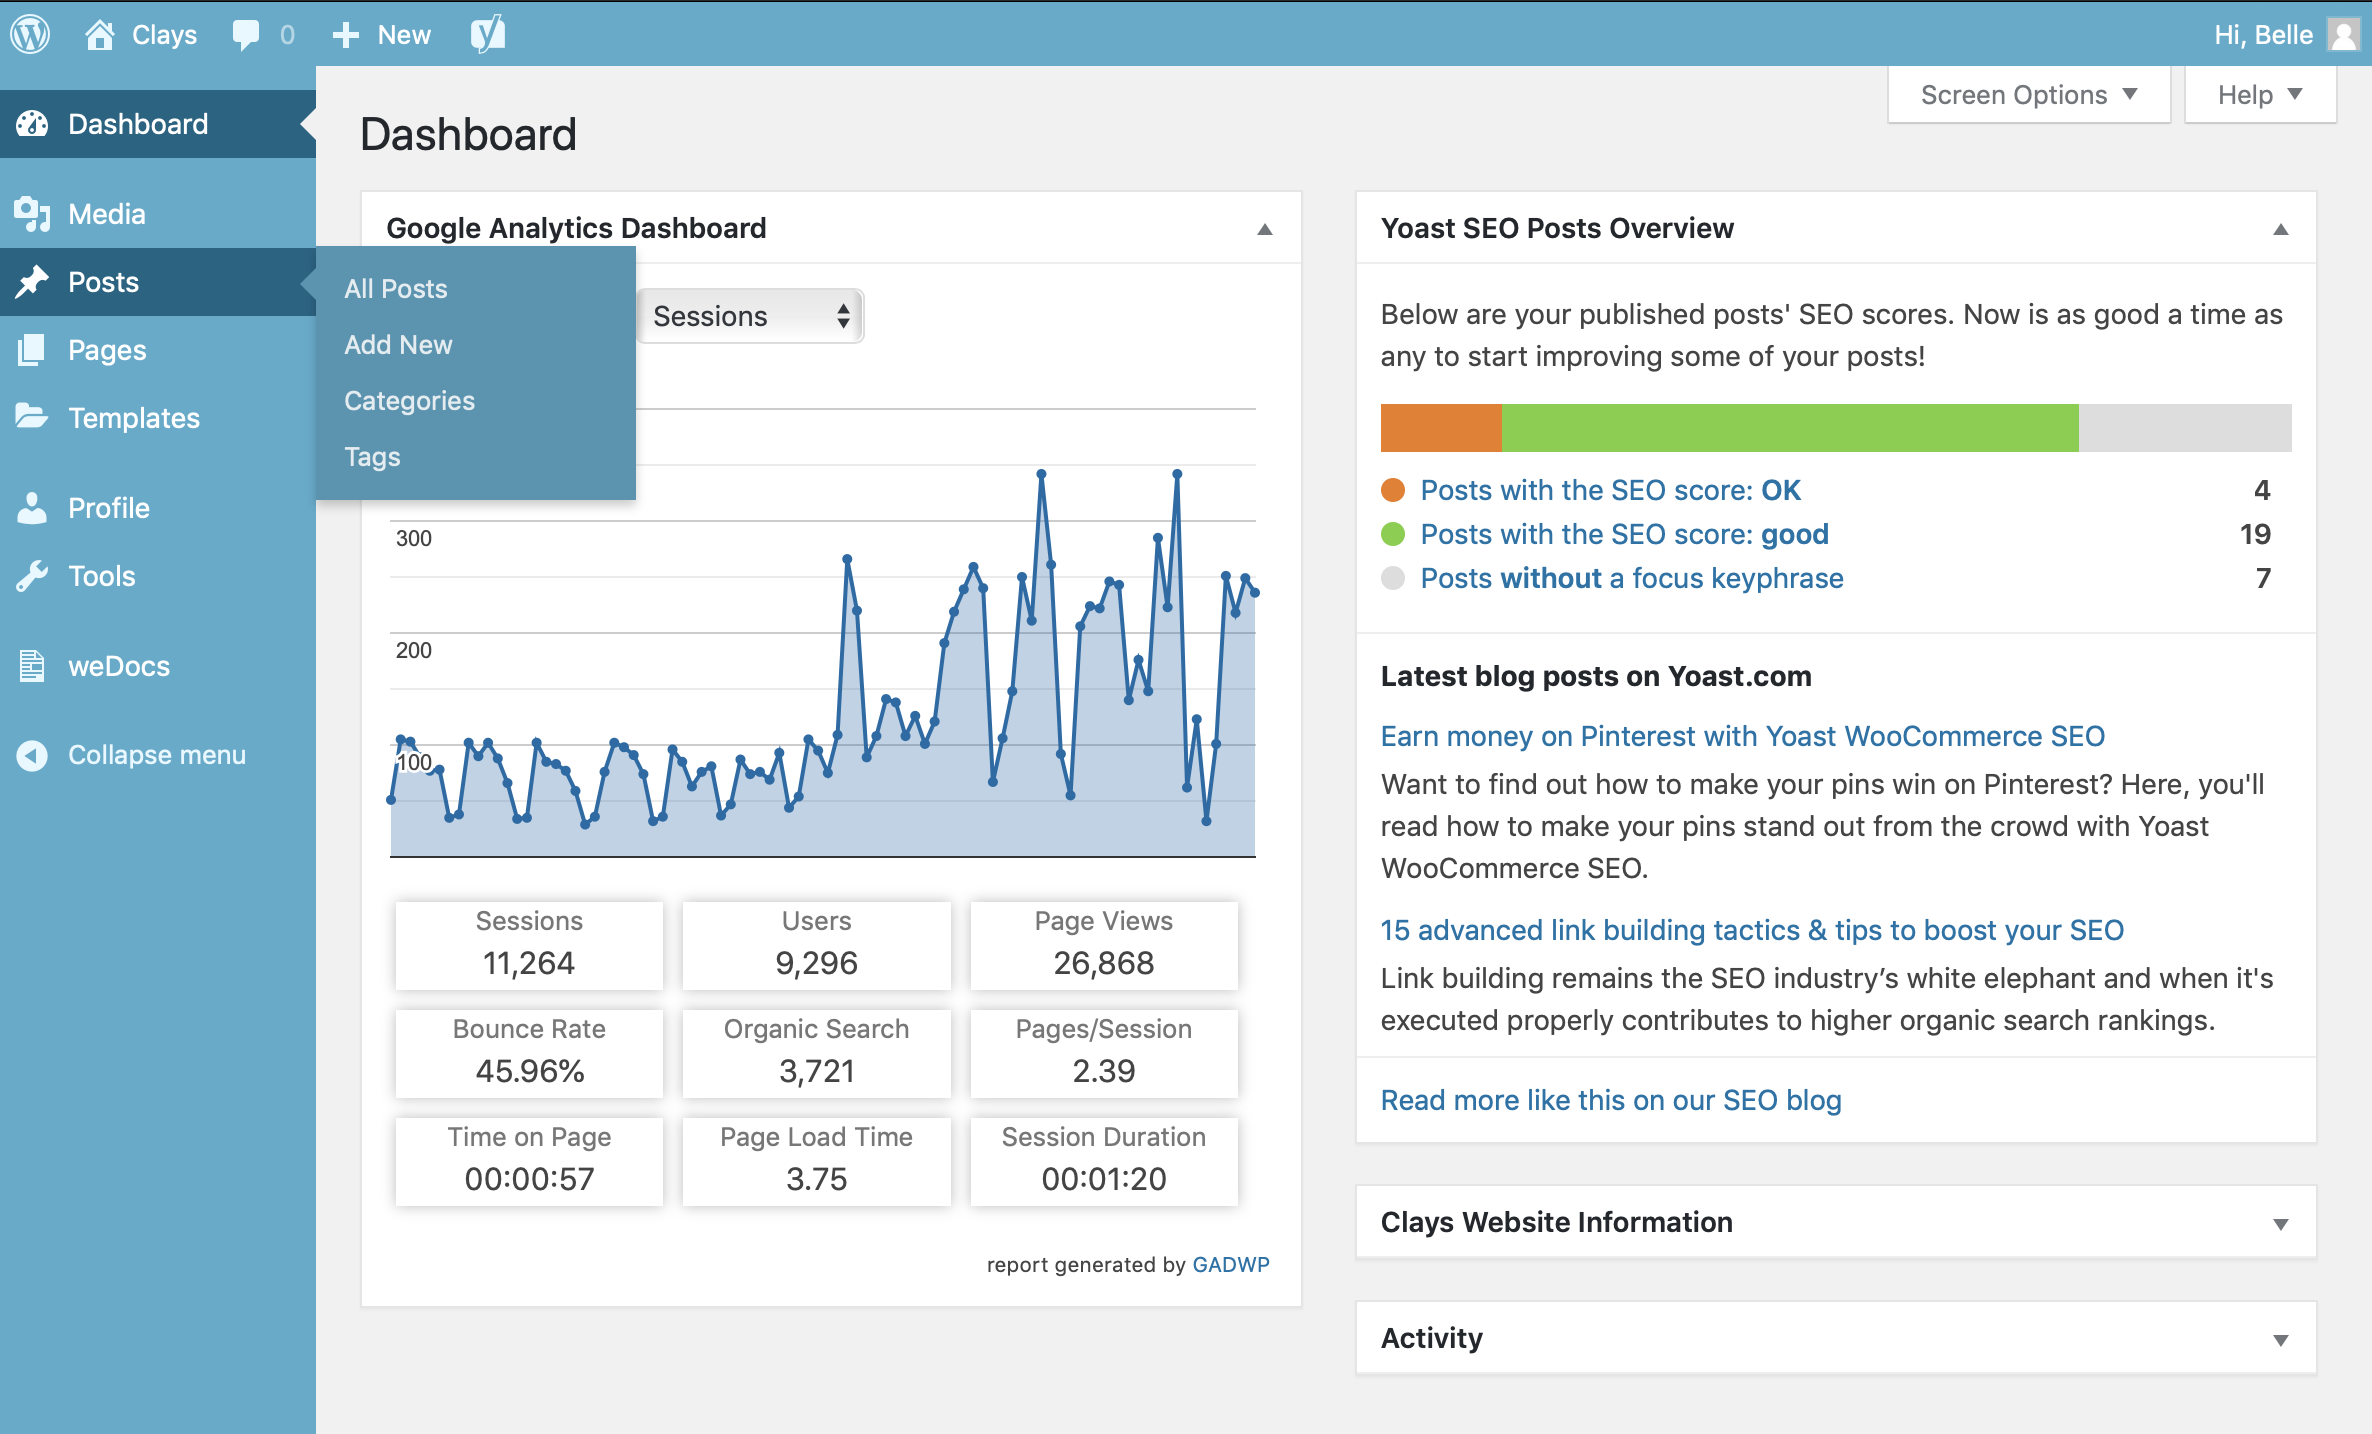Viewport: 2372px width, 1434px height.
Task: Open Tags from Posts submenu
Action: coord(372,457)
